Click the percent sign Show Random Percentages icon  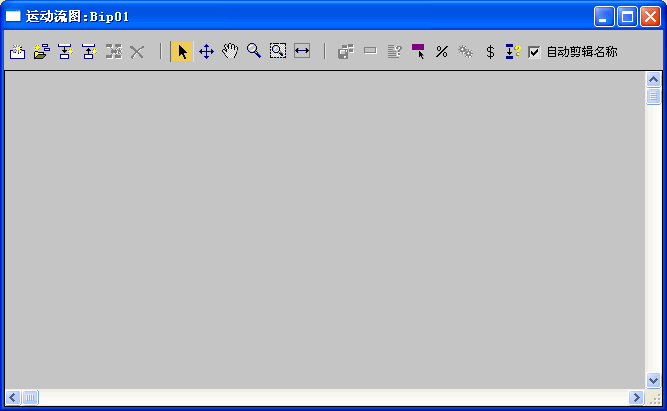point(442,52)
